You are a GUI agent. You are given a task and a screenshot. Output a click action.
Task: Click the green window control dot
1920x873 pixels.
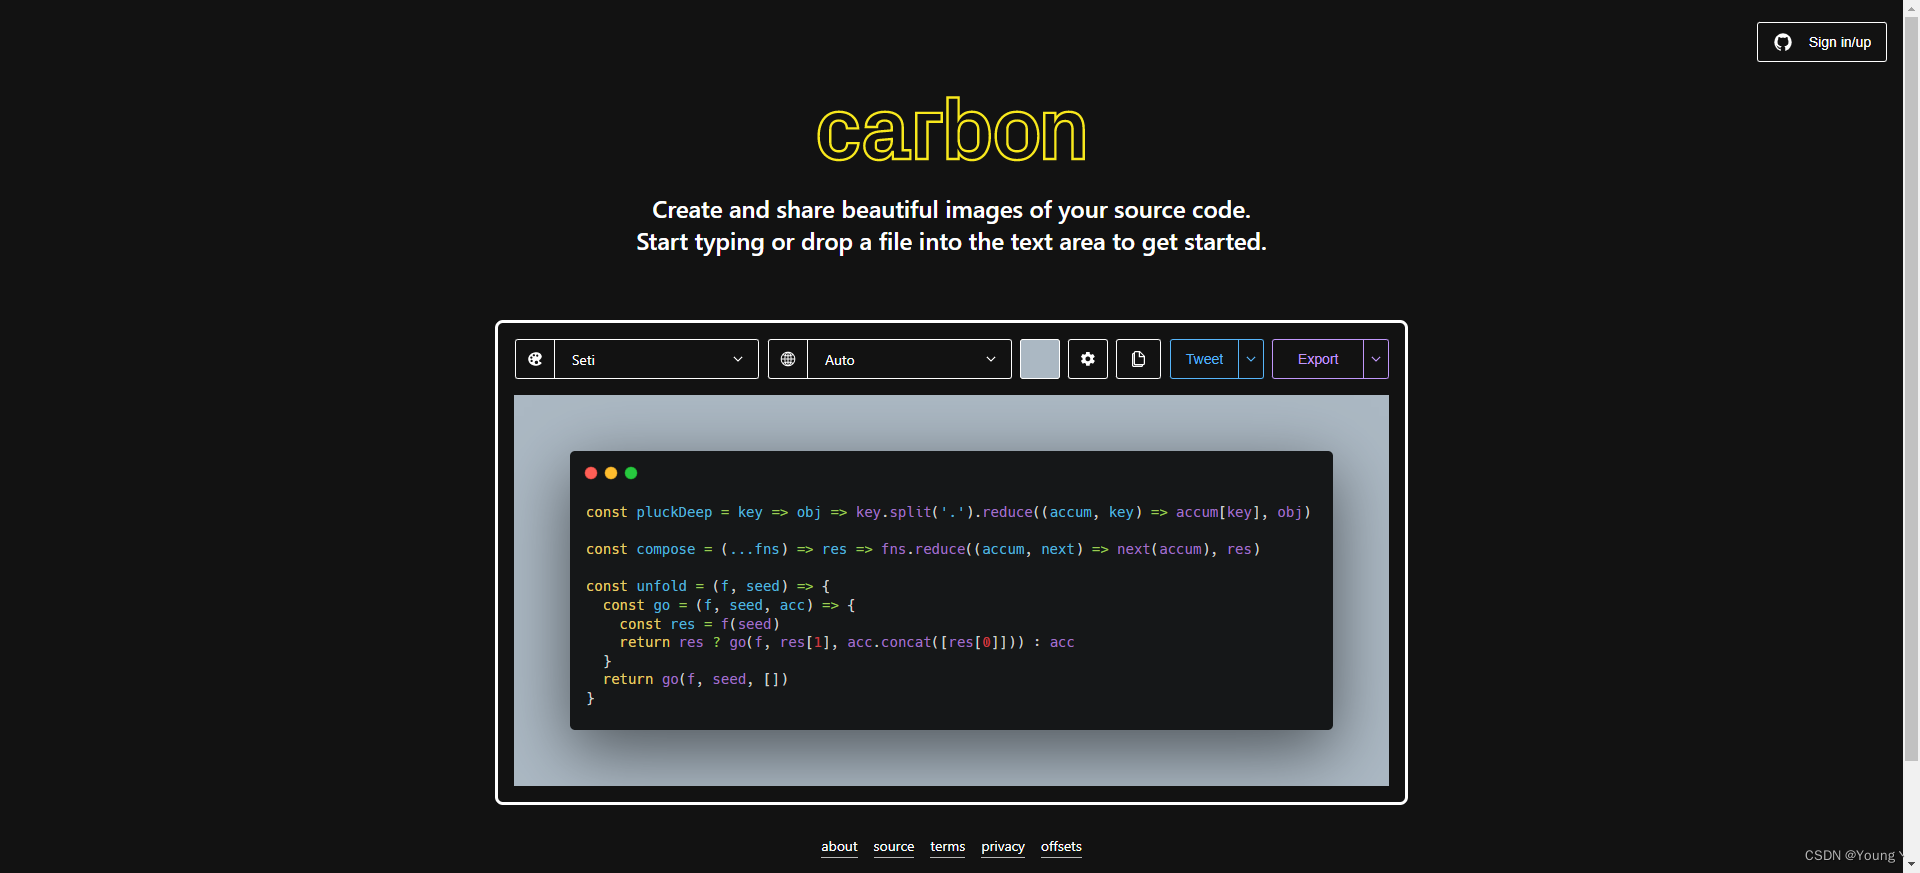[631, 473]
